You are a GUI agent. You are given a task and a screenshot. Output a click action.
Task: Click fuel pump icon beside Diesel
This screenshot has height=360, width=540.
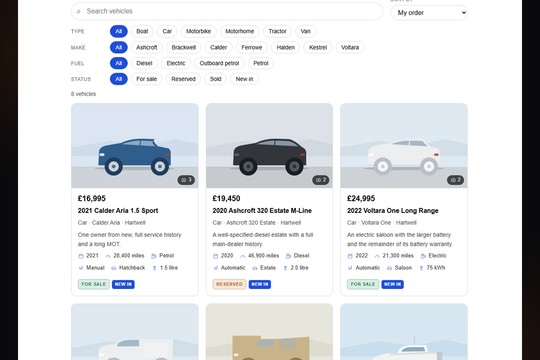[x=288, y=256]
